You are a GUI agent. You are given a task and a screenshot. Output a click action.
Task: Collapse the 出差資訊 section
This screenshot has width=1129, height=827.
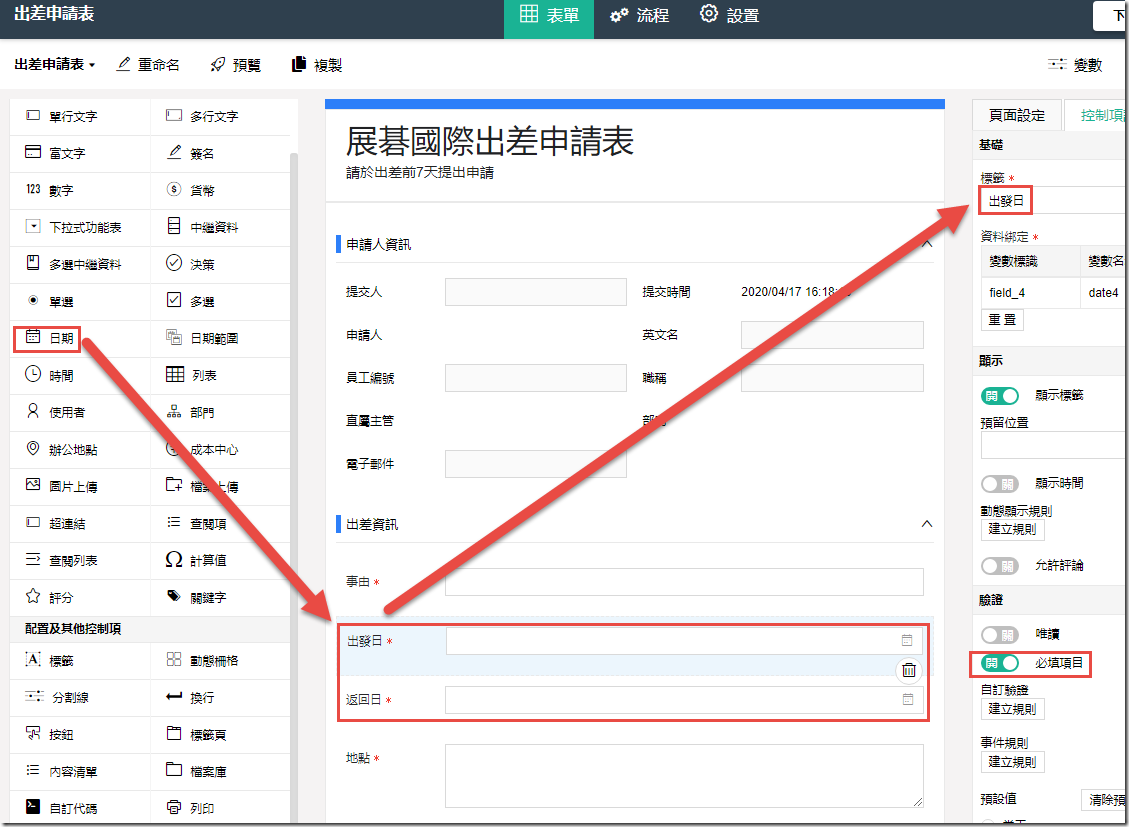coord(927,524)
